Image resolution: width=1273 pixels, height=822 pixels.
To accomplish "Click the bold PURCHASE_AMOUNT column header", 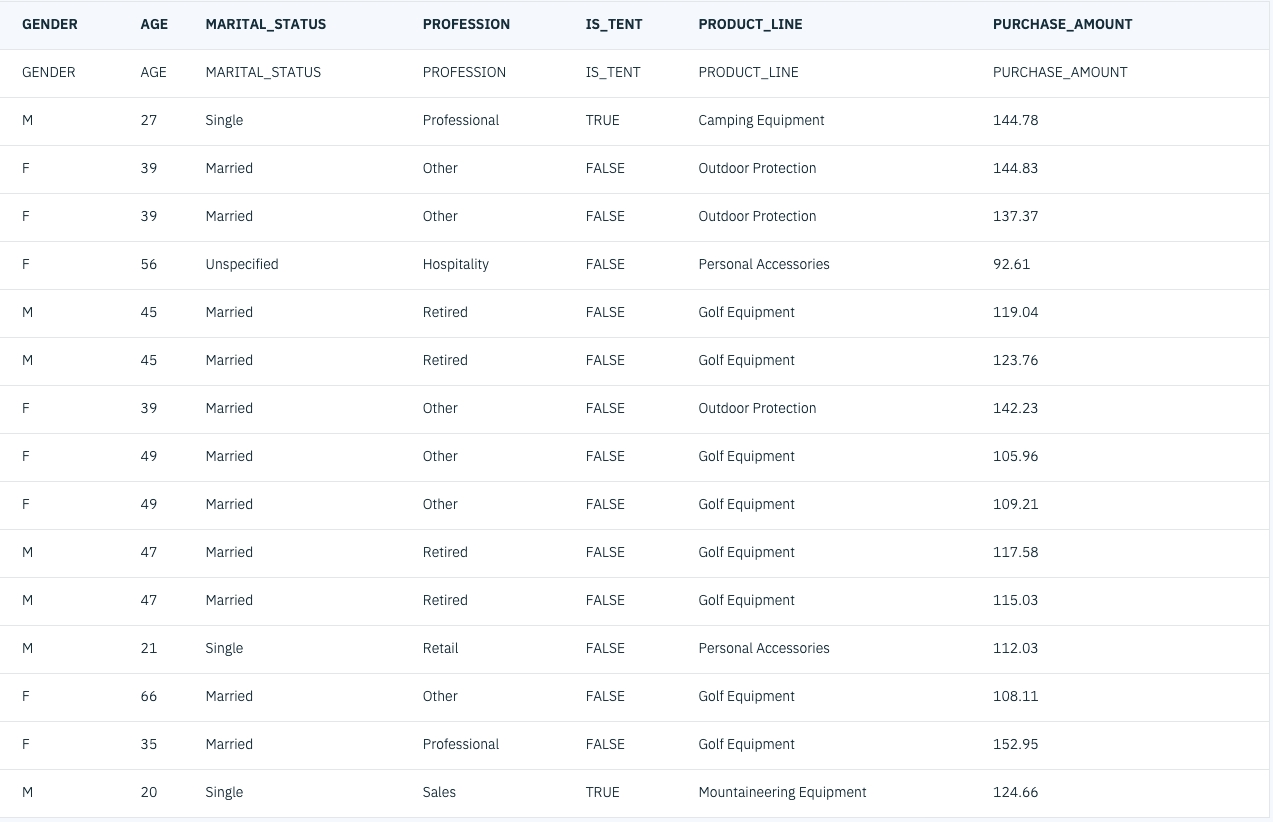I will click(x=1062, y=24).
